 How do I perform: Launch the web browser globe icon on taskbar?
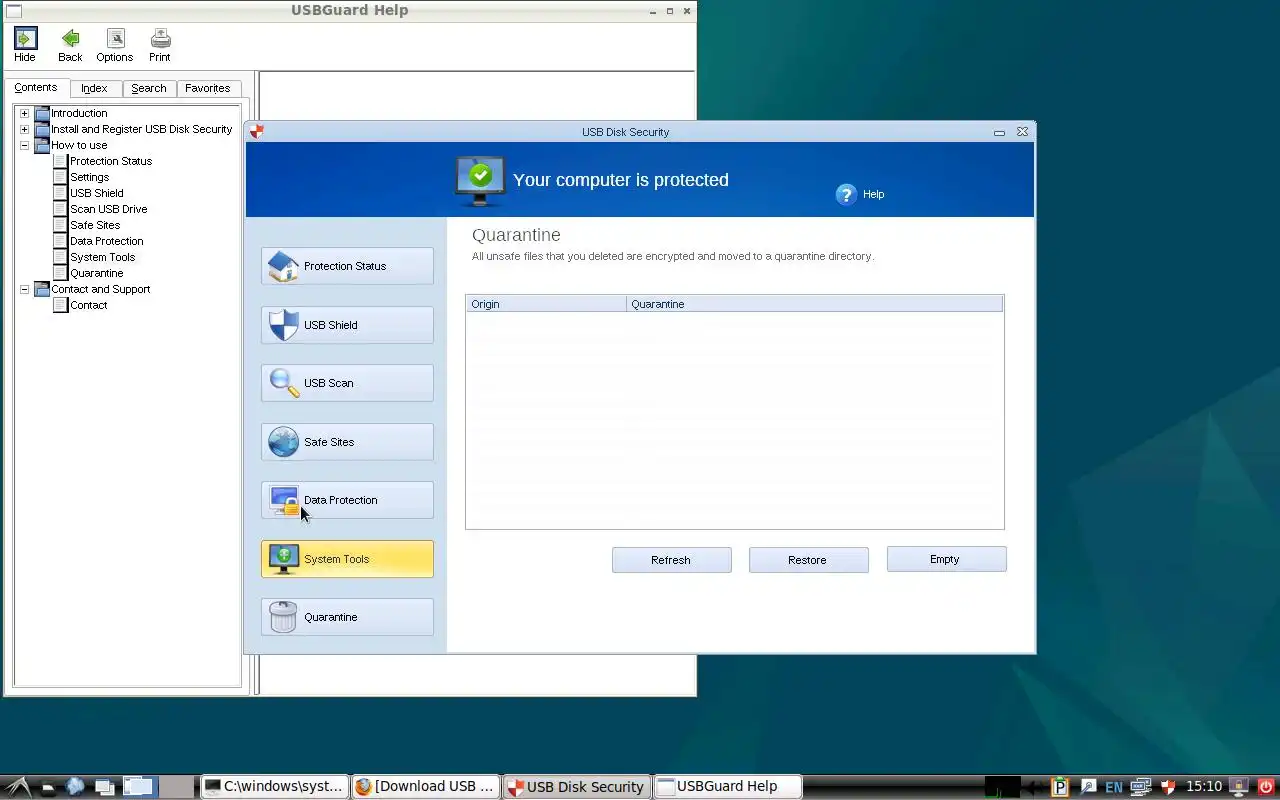point(75,787)
